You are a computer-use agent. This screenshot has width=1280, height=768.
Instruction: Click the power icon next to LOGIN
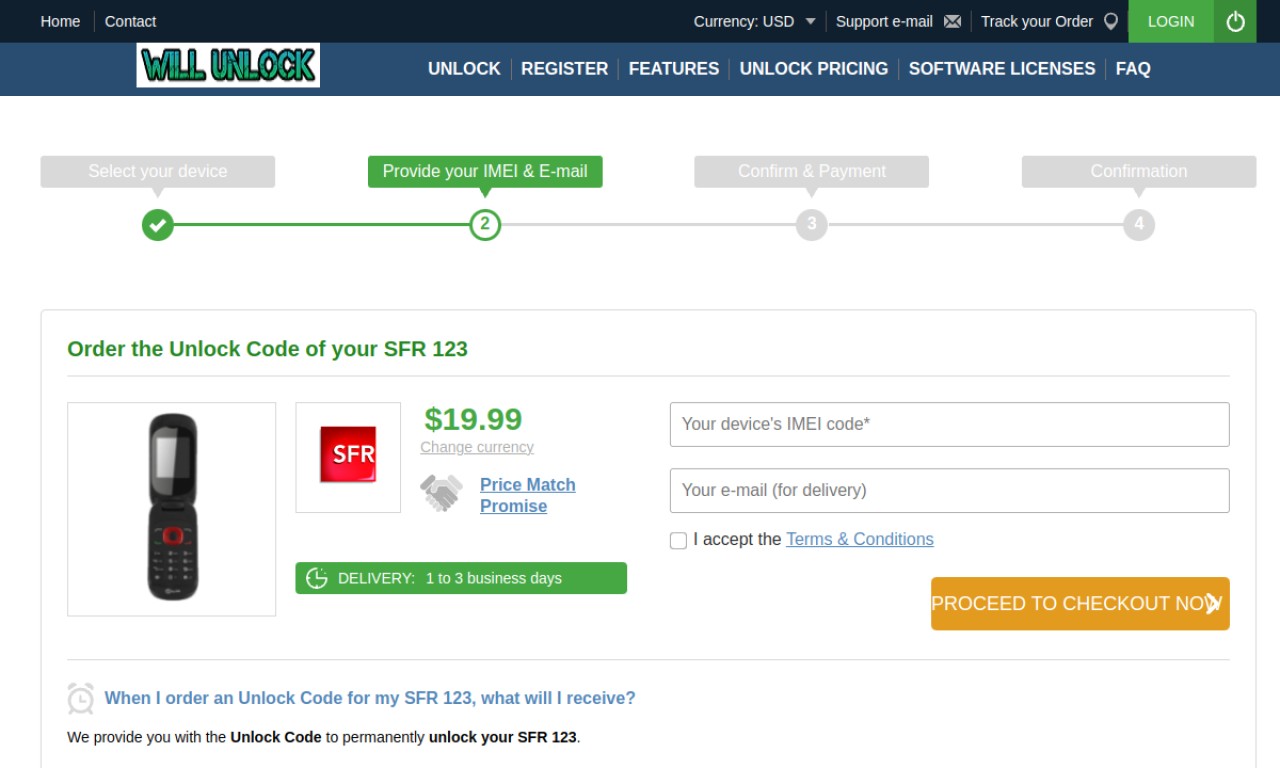[x=1235, y=21]
